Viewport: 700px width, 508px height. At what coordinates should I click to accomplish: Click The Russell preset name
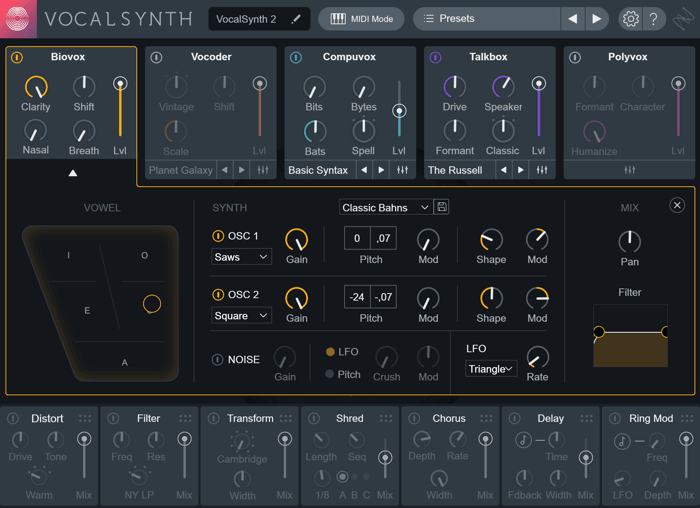[455, 170]
